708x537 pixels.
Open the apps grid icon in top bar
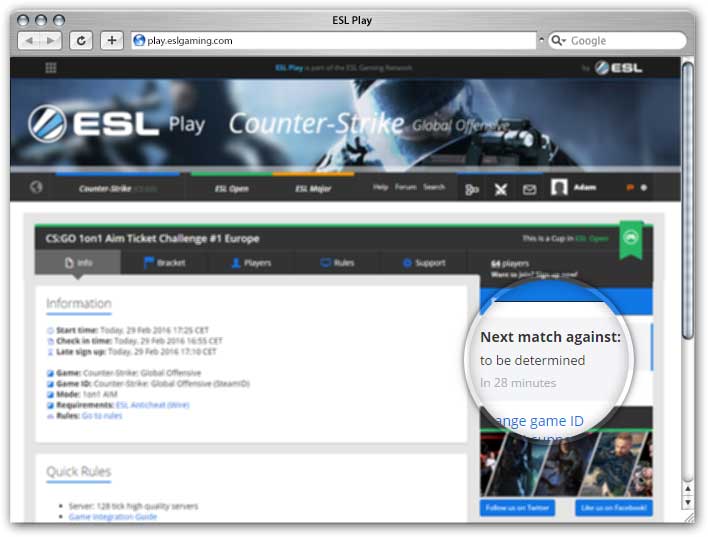click(51, 68)
